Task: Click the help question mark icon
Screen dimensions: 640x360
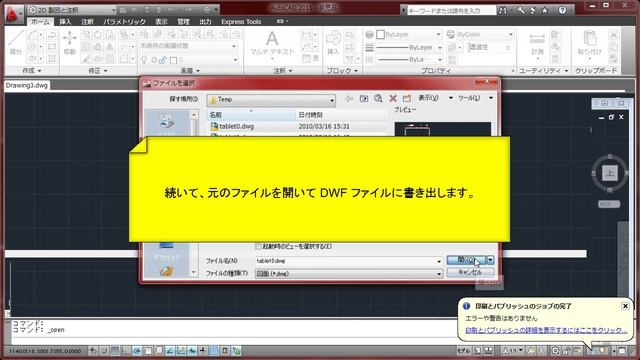Action: (x=562, y=10)
